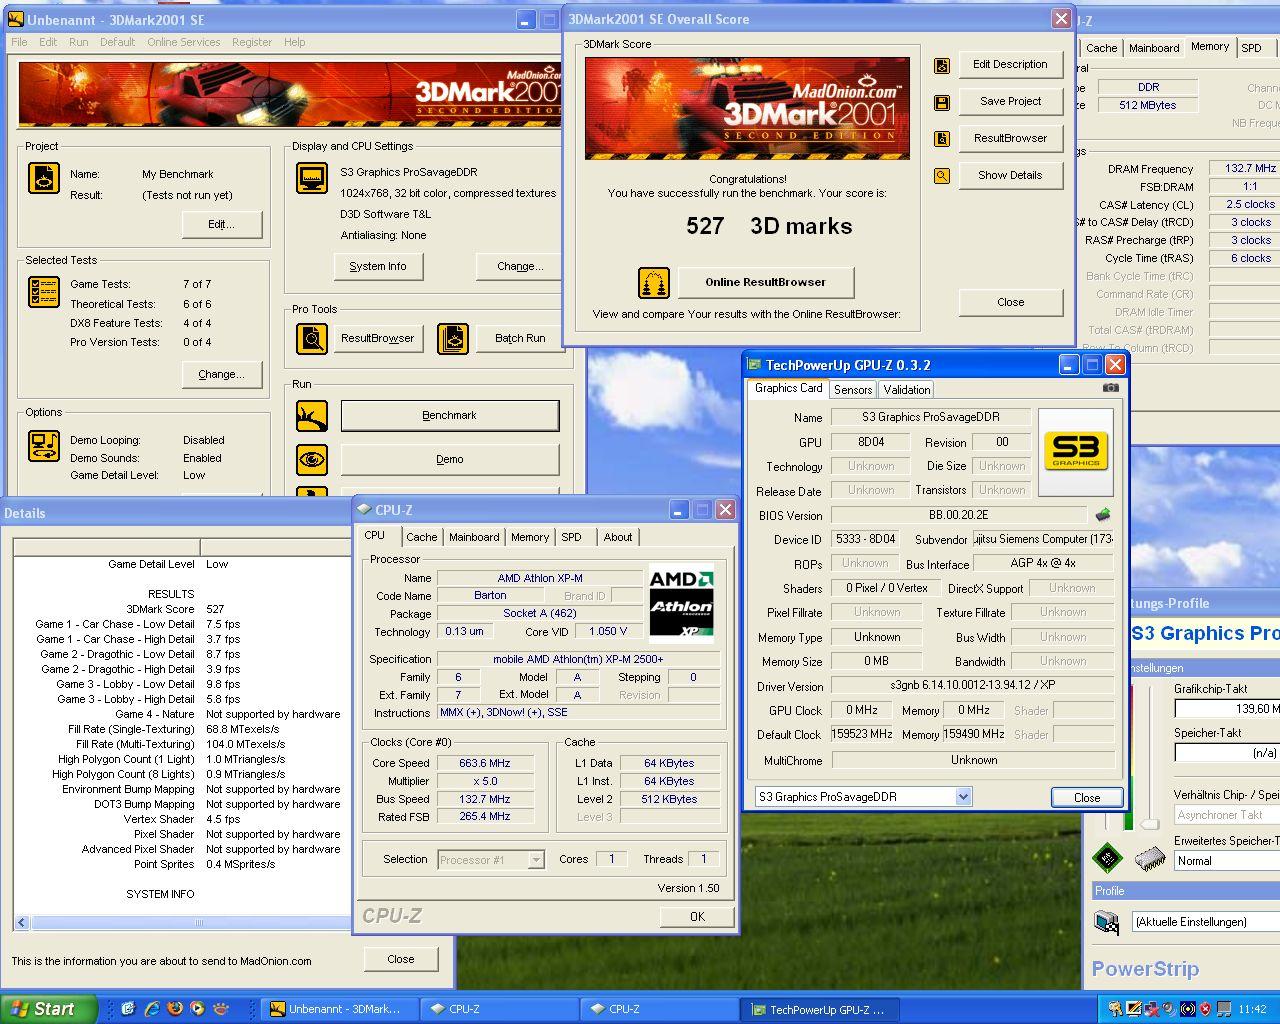Switch to the Sensors tab in GPU-Z

(853, 390)
